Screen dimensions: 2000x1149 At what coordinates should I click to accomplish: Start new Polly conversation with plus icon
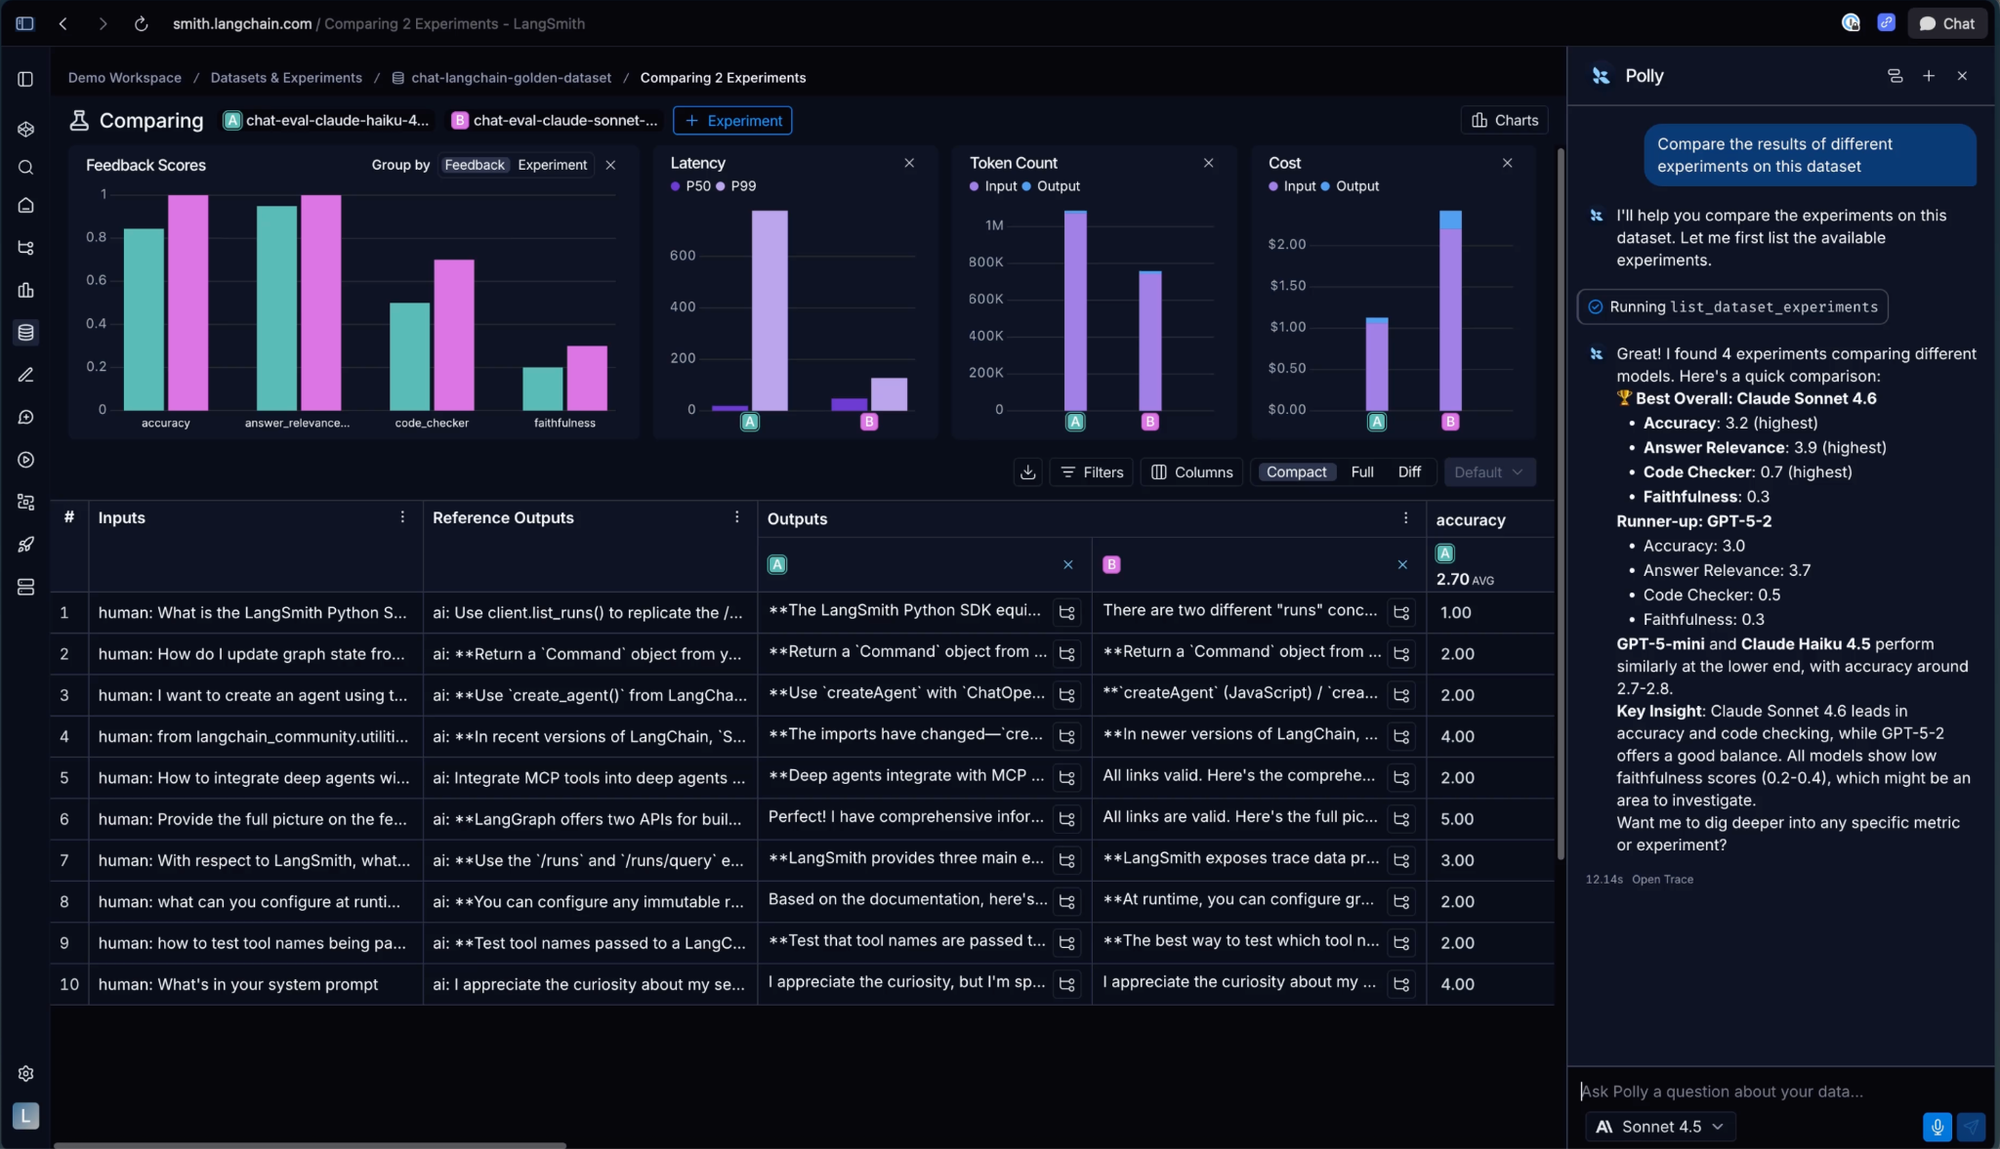tap(1928, 76)
